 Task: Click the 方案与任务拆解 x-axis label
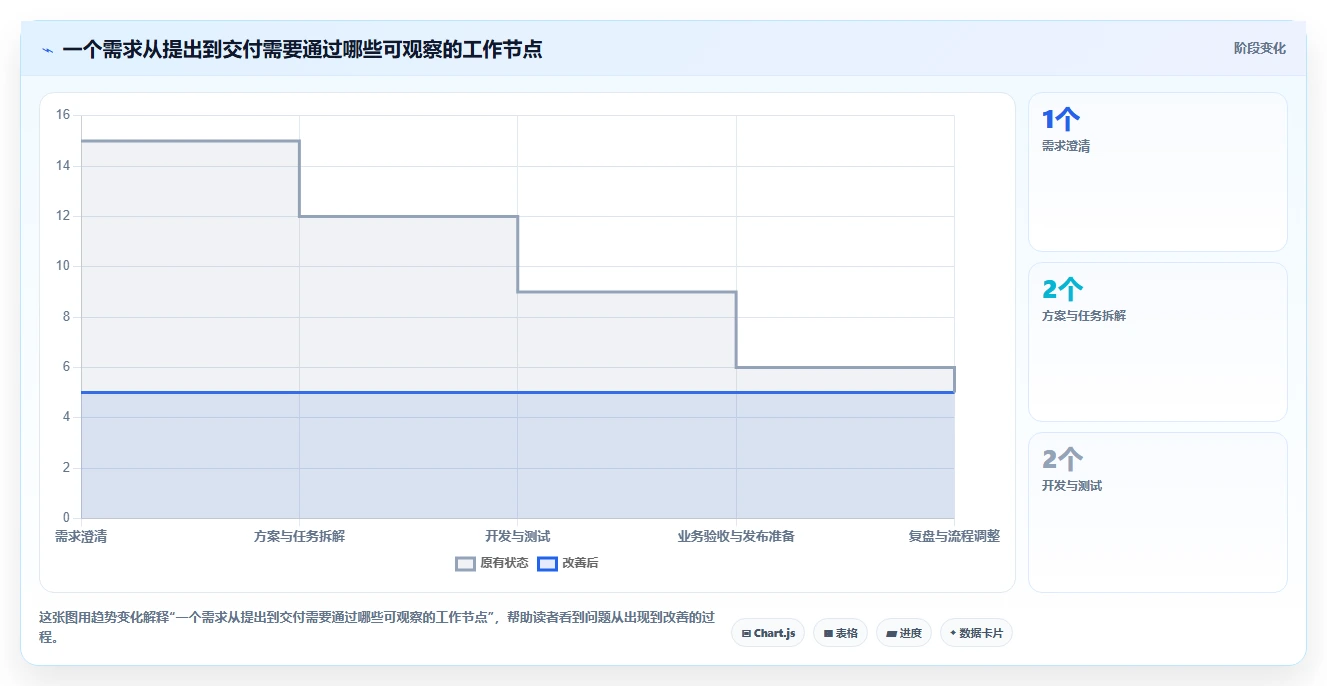click(x=299, y=536)
